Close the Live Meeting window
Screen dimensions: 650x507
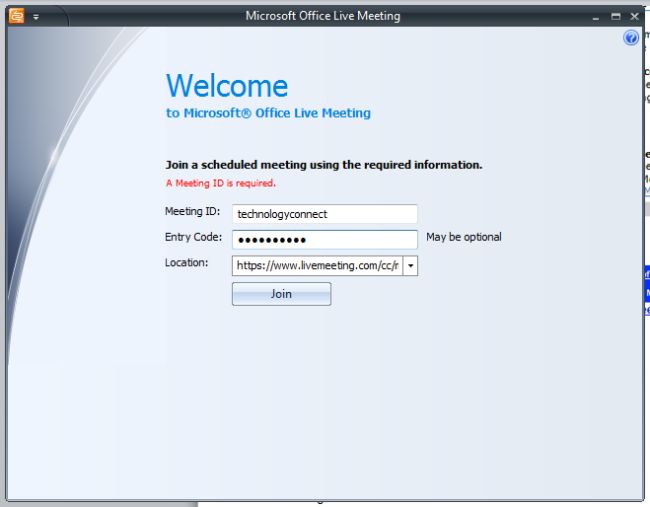pyautogui.click(x=635, y=17)
